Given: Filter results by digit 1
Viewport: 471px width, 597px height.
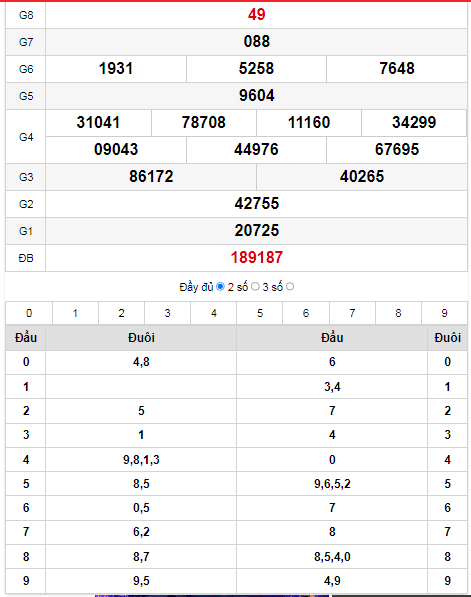Looking at the screenshot, I should point(75,313).
